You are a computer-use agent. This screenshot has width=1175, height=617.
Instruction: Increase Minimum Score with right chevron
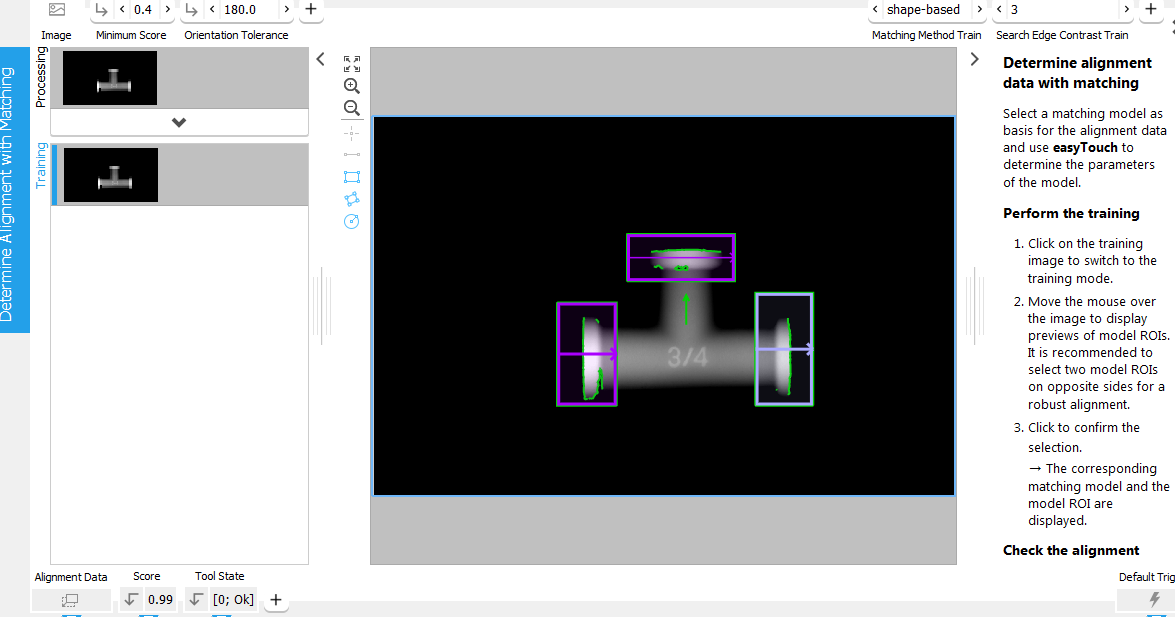coord(167,10)
